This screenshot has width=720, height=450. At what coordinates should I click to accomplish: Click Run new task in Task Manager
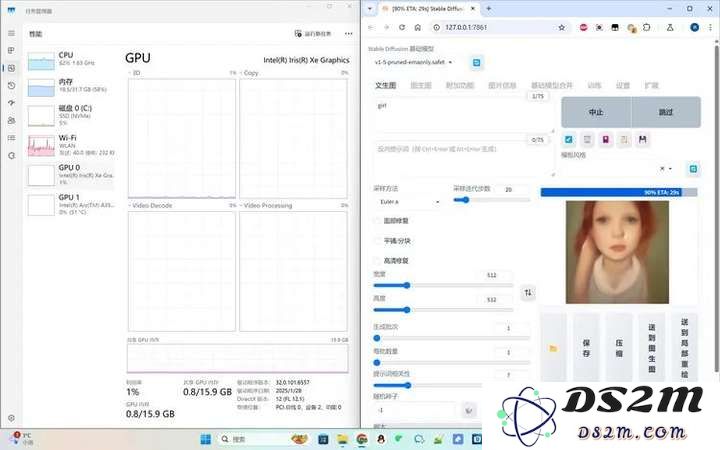point(313,34)
